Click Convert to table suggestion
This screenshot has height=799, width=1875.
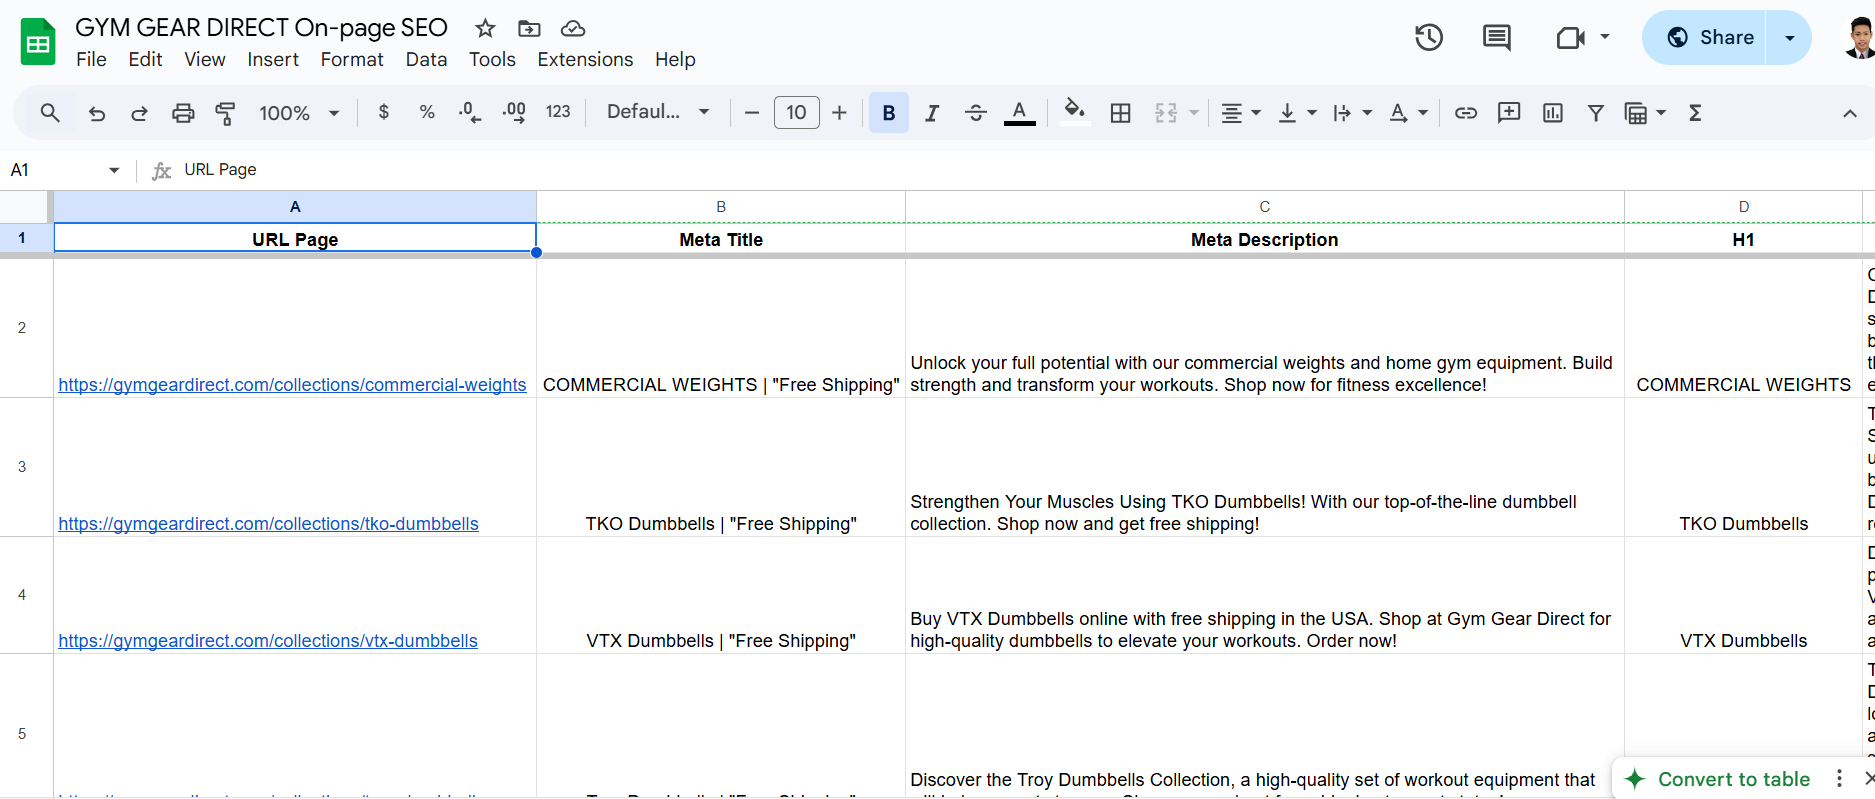click(x=1734, y=779)
